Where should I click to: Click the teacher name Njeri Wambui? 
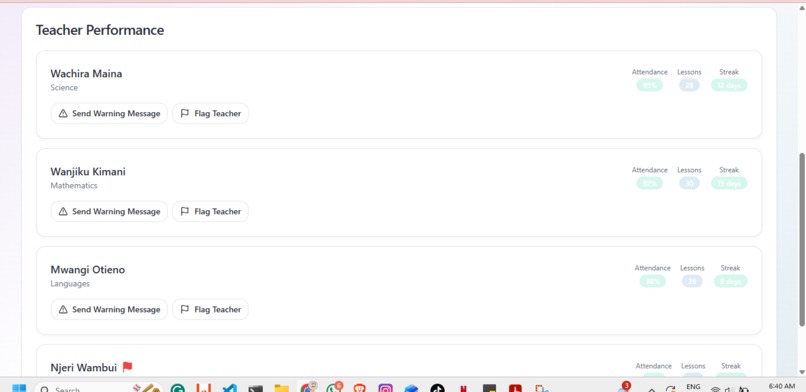(84, 368)
